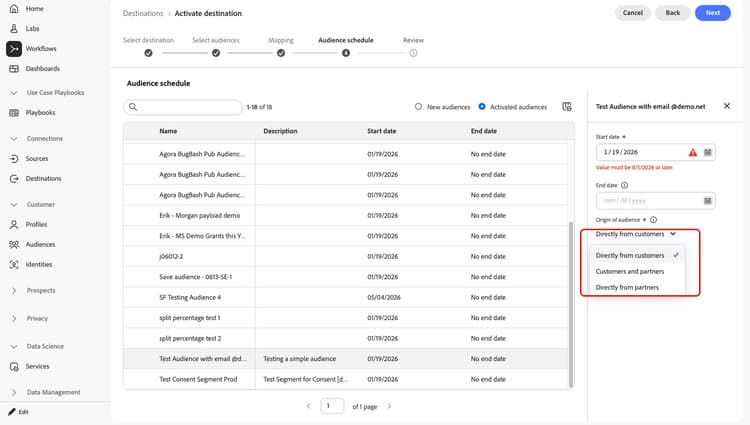Go to previous page arrow
The height and width of the screenshot is (425, 750).
[309, 406]
